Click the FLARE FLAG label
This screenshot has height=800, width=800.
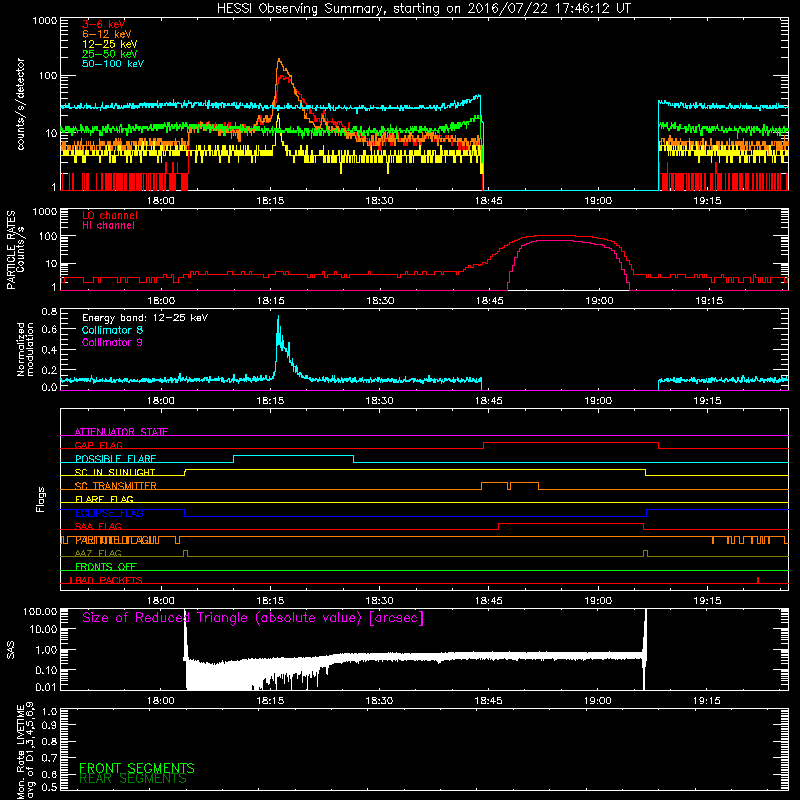tap(104, 499)
